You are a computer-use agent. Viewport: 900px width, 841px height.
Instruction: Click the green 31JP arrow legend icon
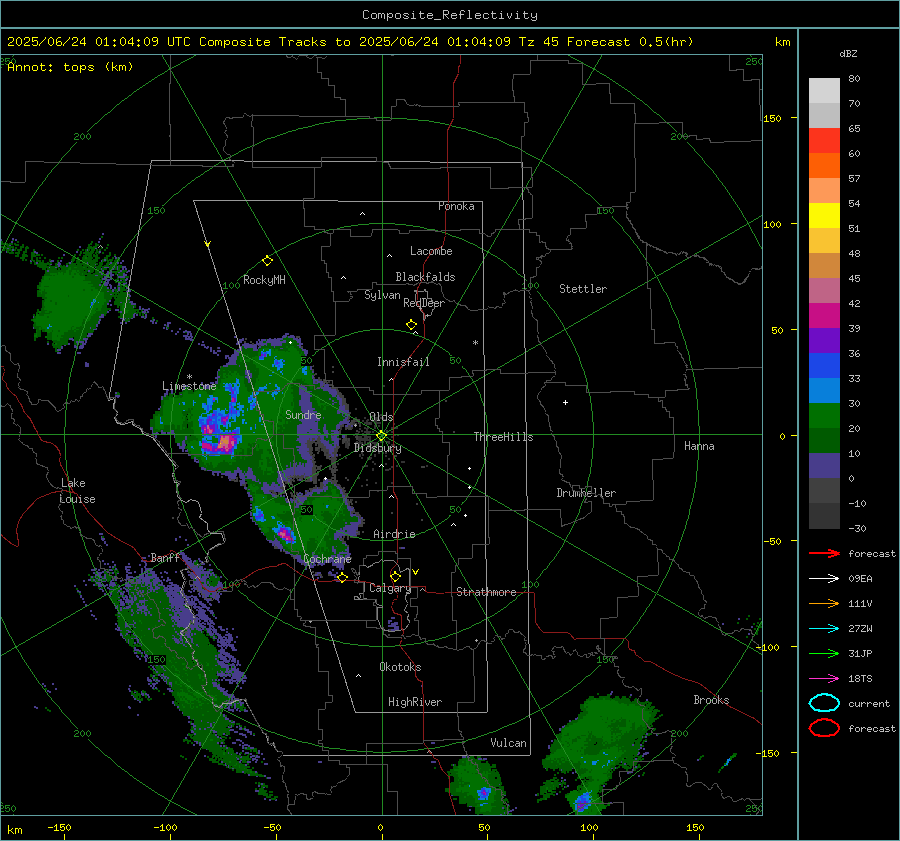pyautogui.click(x=824, y=653)
